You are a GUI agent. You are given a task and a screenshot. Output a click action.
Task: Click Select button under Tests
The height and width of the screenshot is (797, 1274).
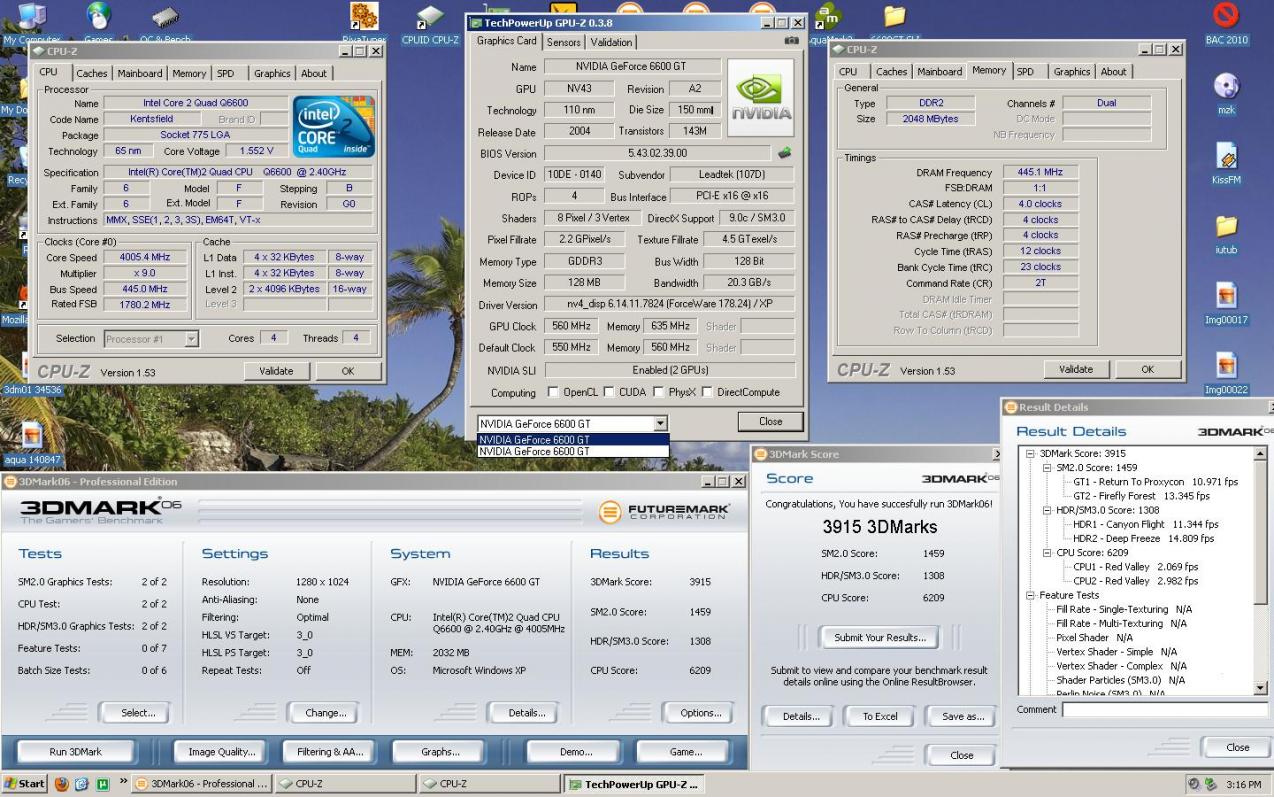[138, 713]
